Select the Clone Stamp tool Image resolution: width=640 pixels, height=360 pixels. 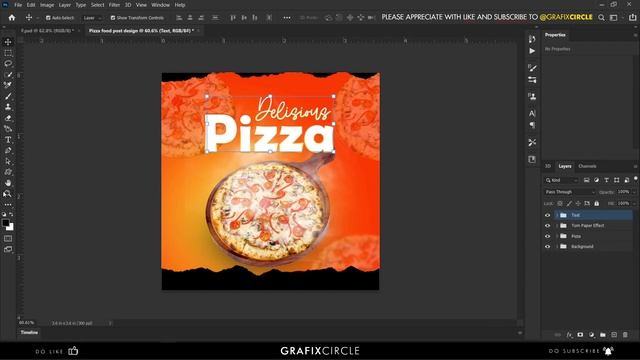(x=8, y=107)
